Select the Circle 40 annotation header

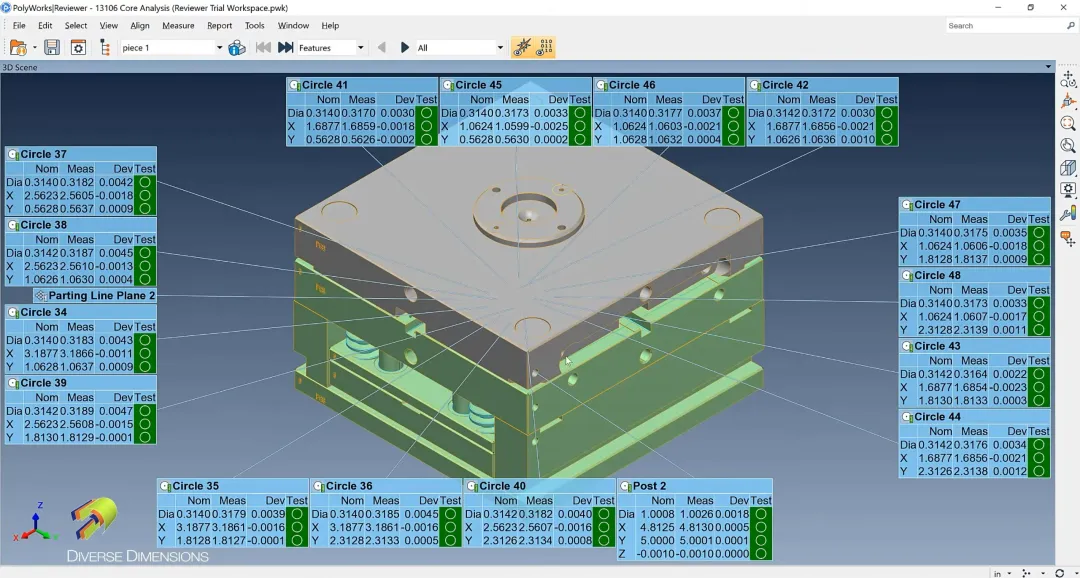pyautogui.click(x=539, y=486)
